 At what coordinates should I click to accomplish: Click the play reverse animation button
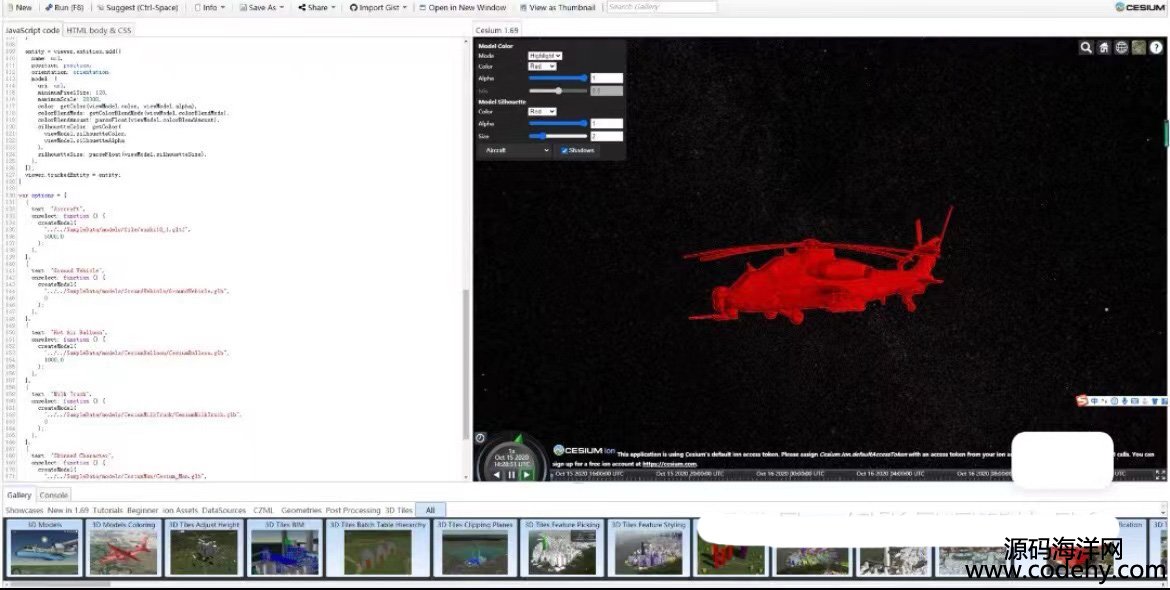tap(497, 474)
